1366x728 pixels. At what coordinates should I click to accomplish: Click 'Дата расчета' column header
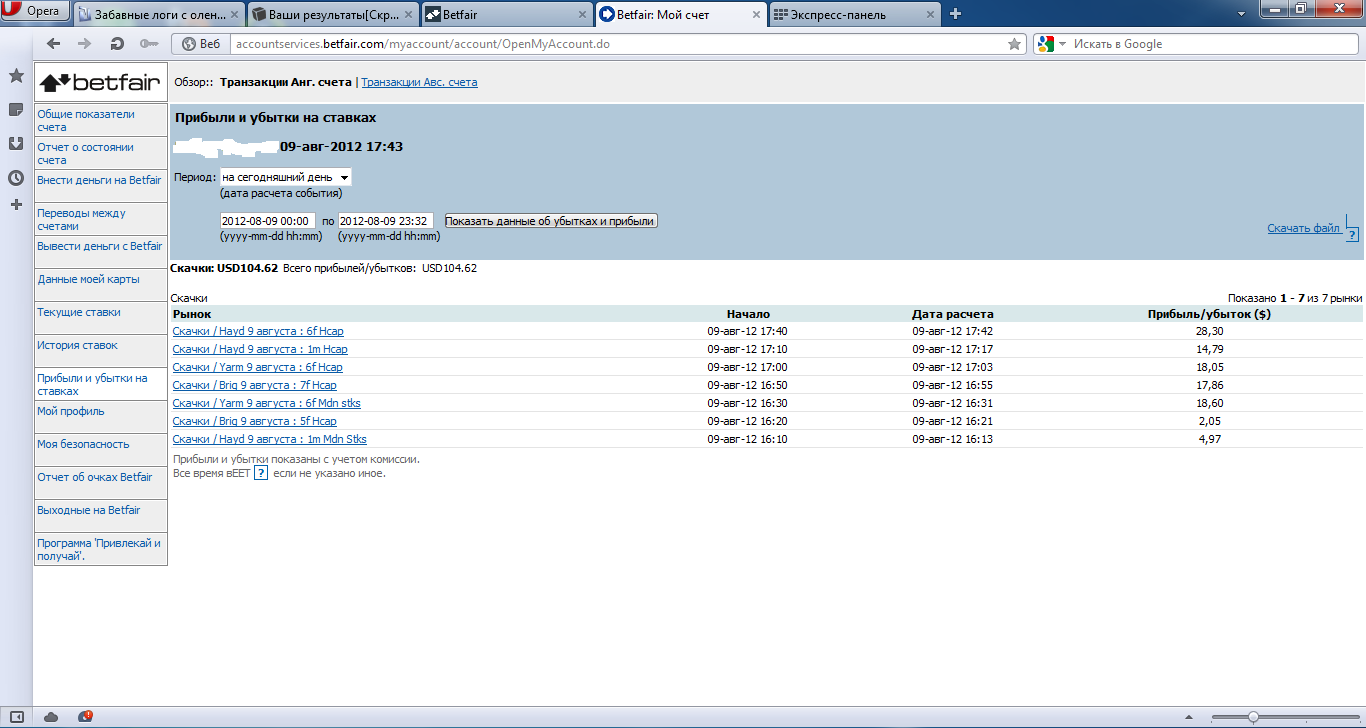click(952, 314)
